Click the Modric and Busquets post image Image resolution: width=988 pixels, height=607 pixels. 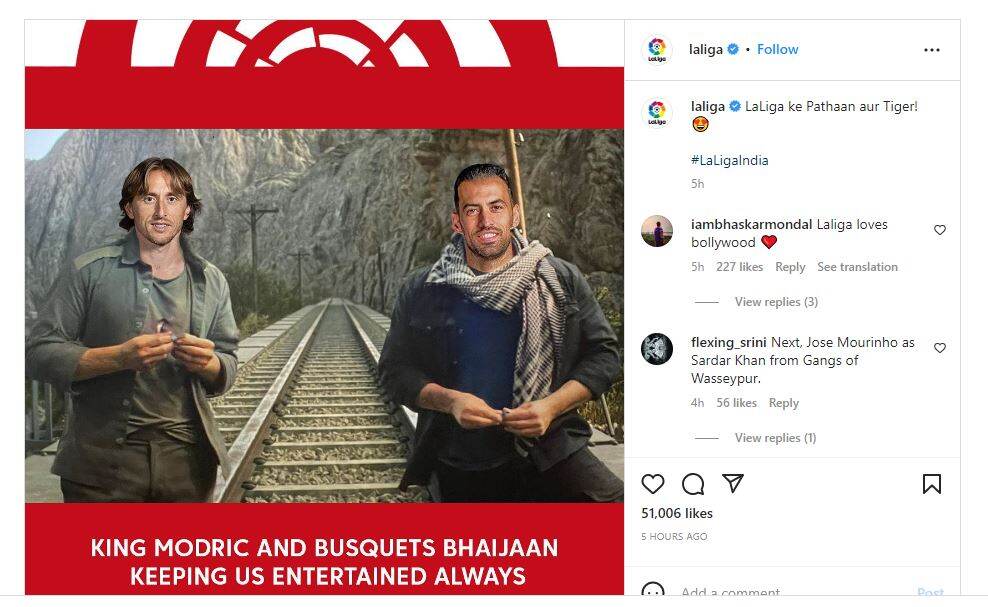(x=325, y=308)
